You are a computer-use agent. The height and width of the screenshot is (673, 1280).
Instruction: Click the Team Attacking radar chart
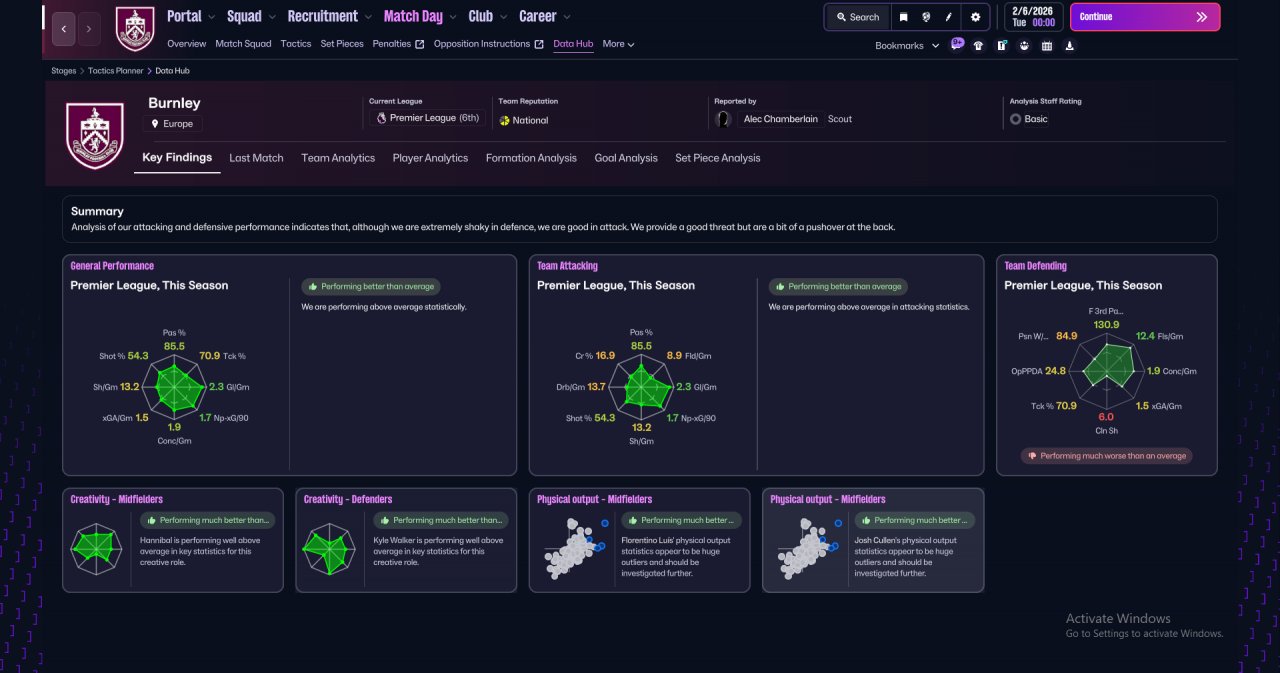pos(641,387)
